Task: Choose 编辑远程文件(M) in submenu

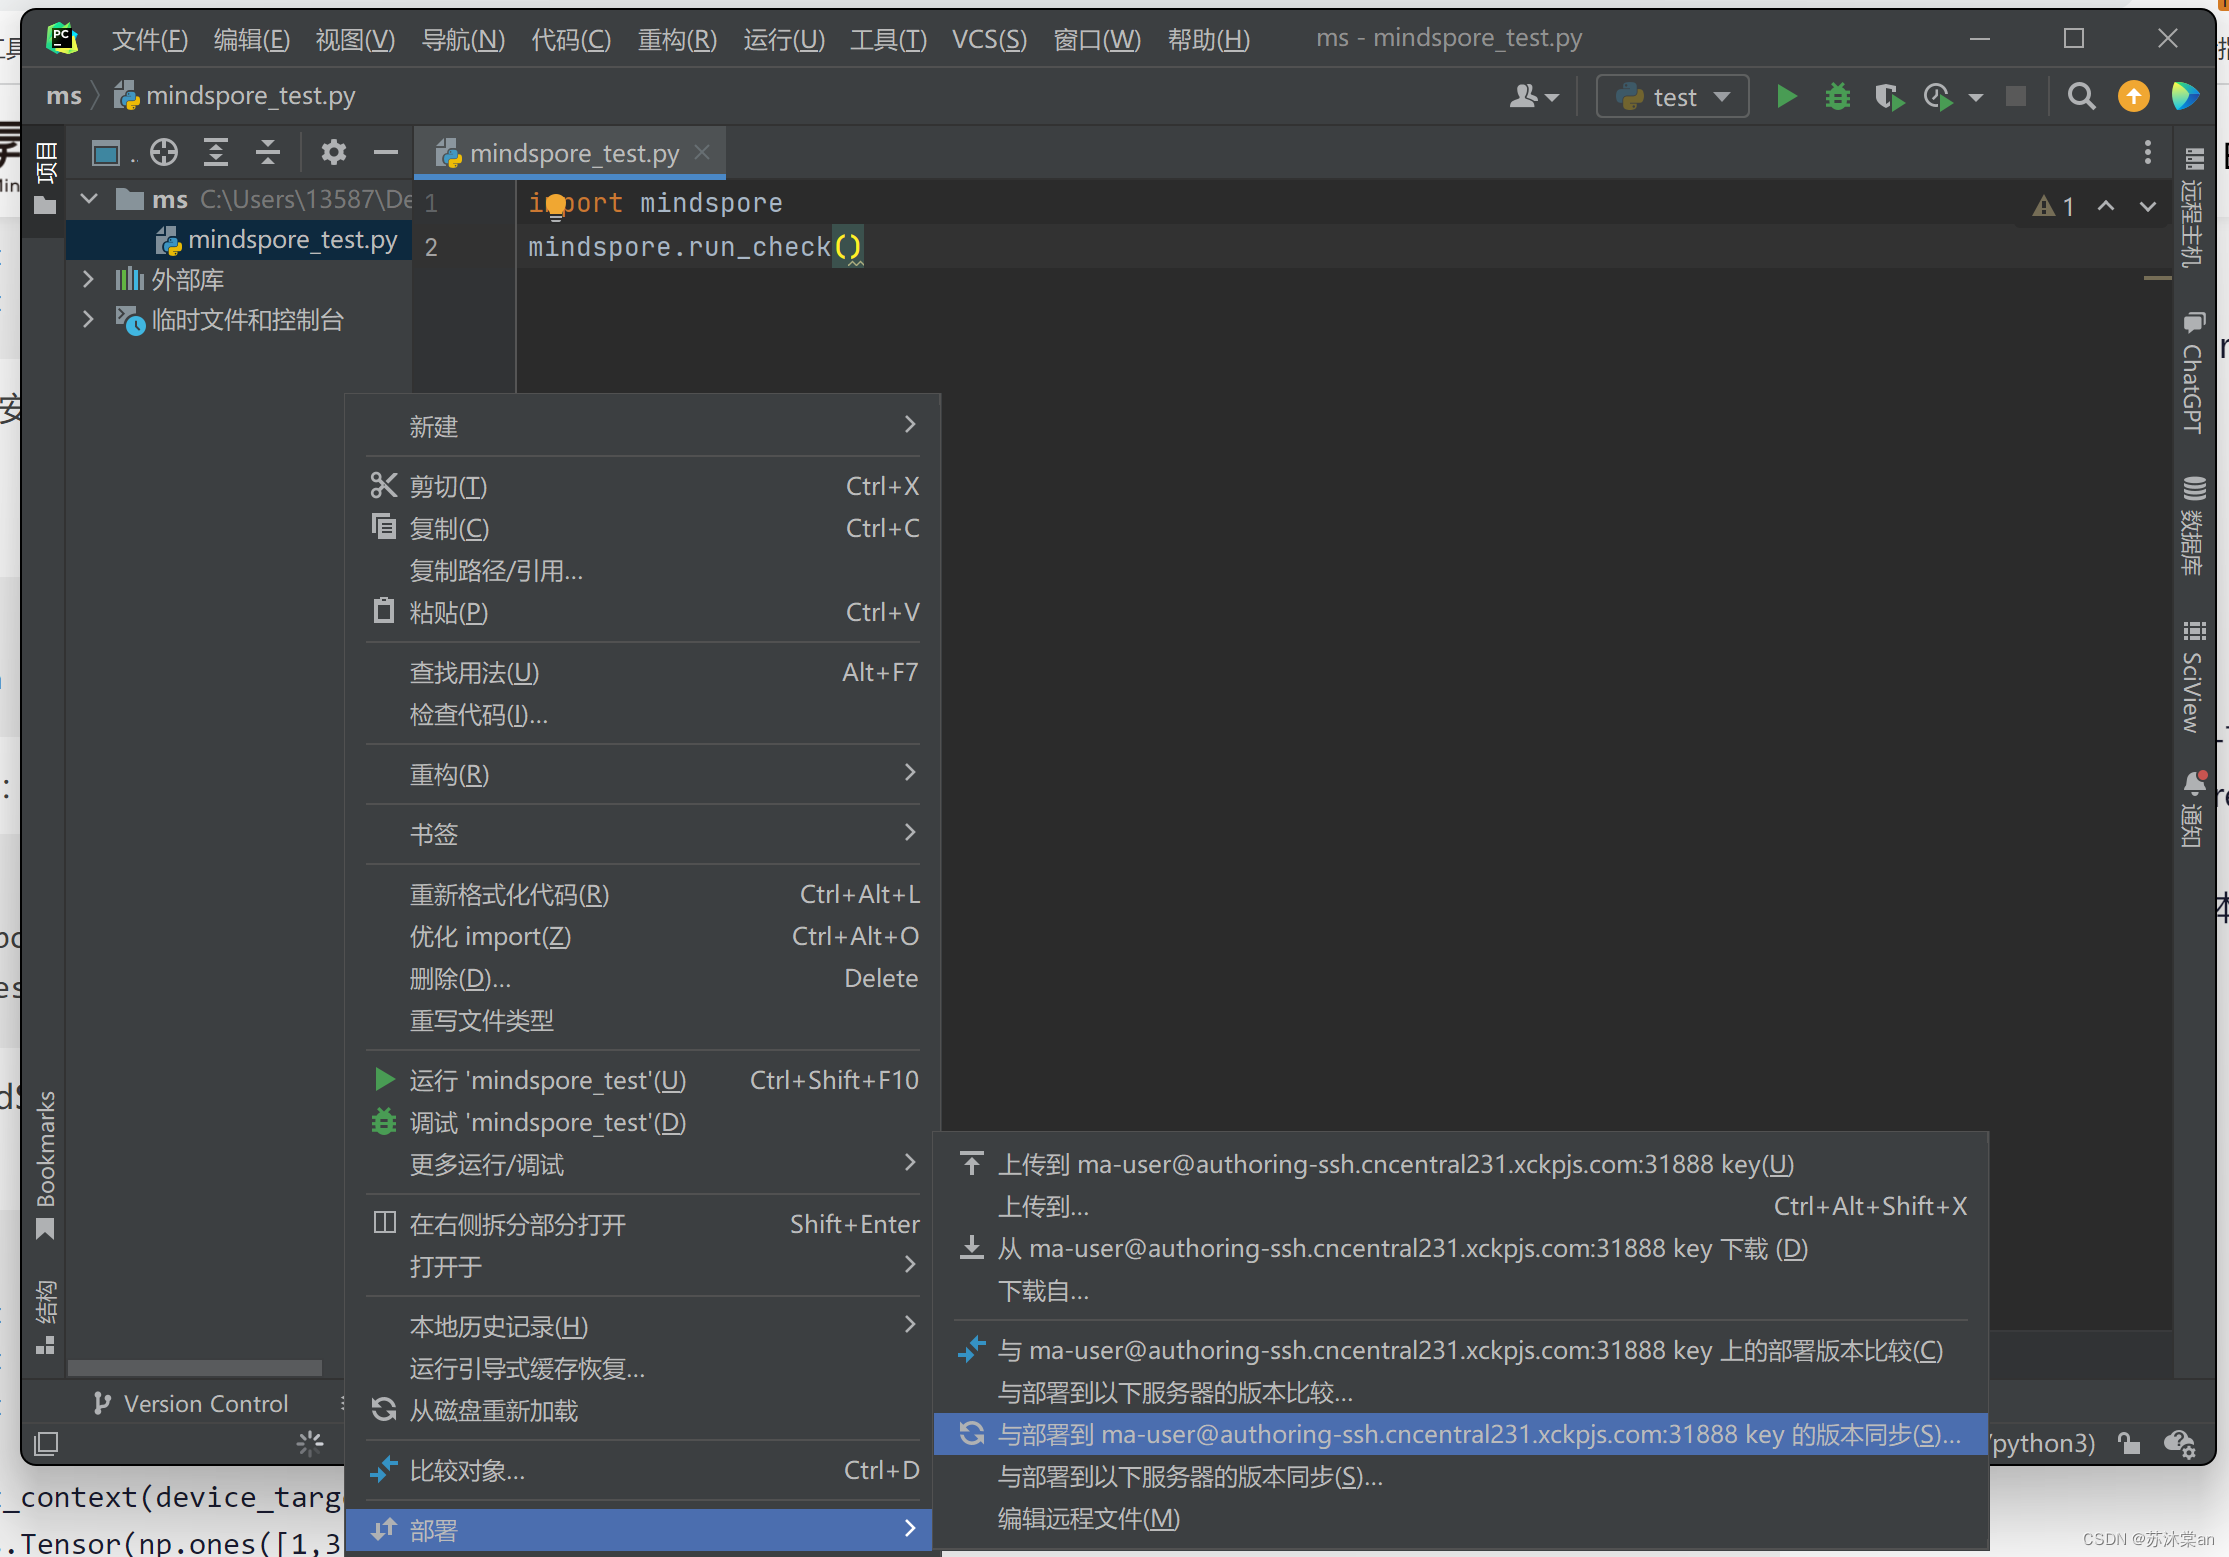Action: [1088, 1519]
